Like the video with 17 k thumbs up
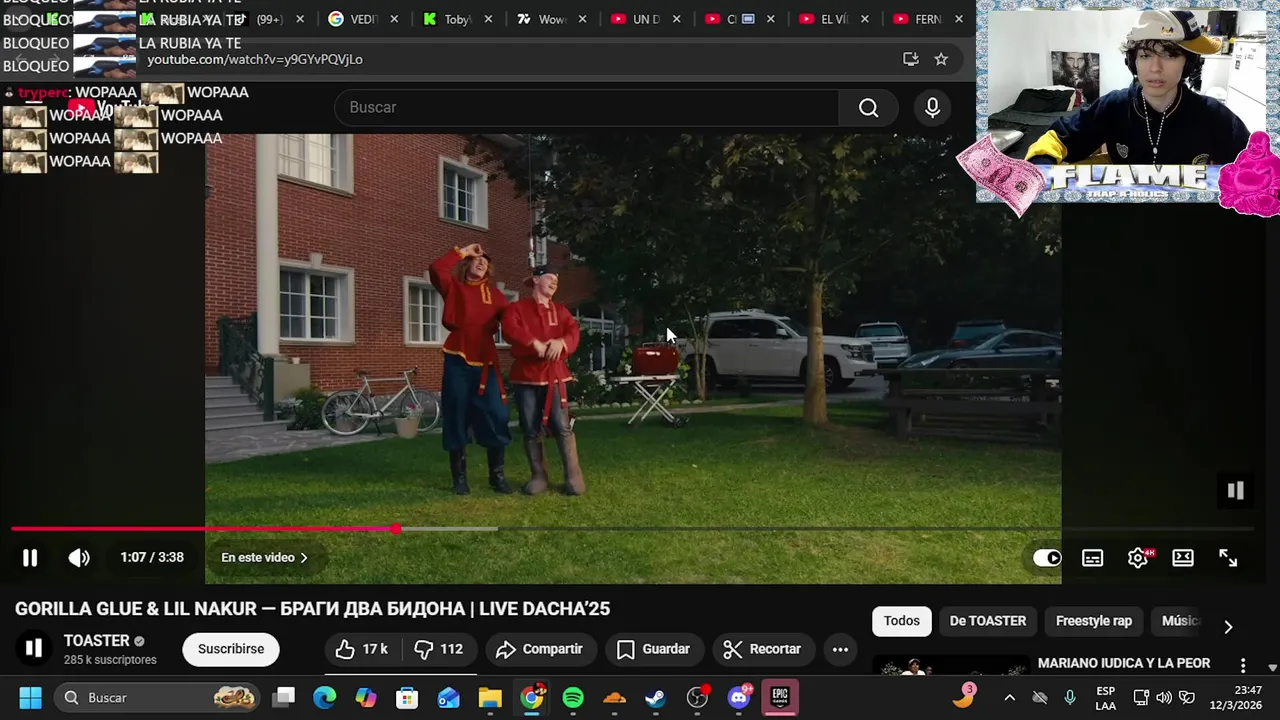The height and width of the screenshot is (720, 1280). 362,649
